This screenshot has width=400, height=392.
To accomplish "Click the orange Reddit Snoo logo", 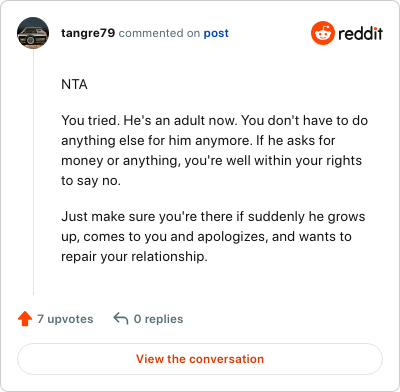I will tap(323, 33).
